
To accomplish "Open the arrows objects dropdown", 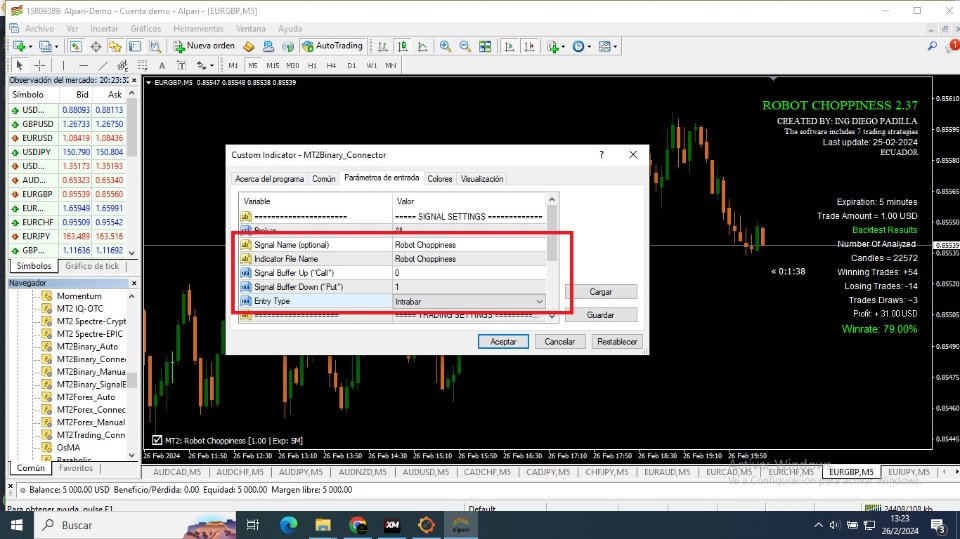I will tap(204, 65).
